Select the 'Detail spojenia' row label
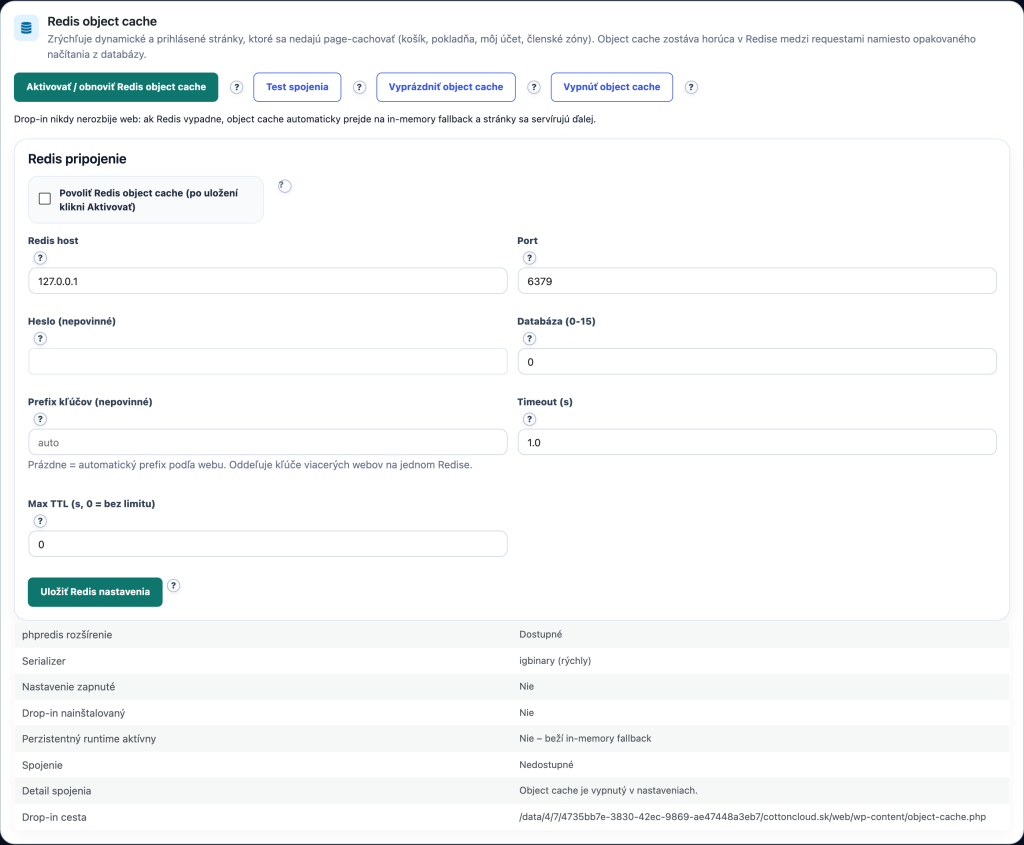 point(57,791)
